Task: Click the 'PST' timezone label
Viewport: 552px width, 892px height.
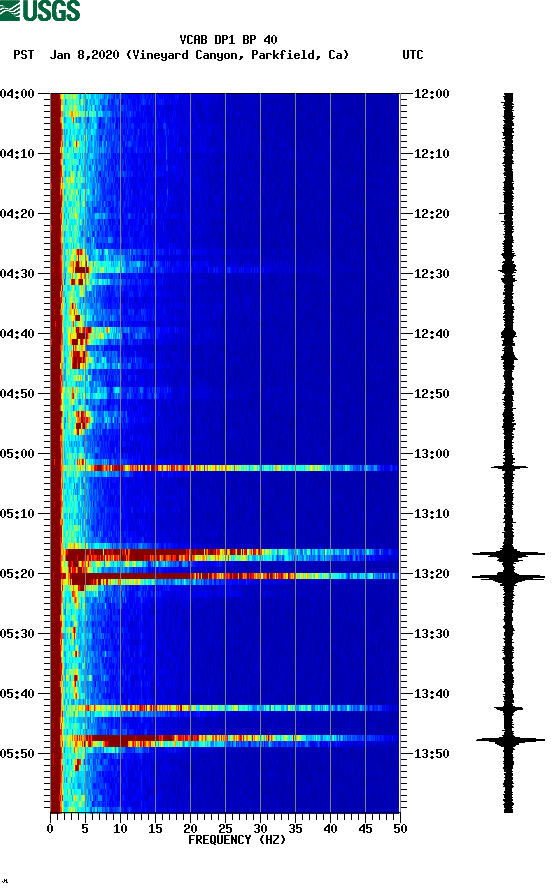Action: [24, 55]
